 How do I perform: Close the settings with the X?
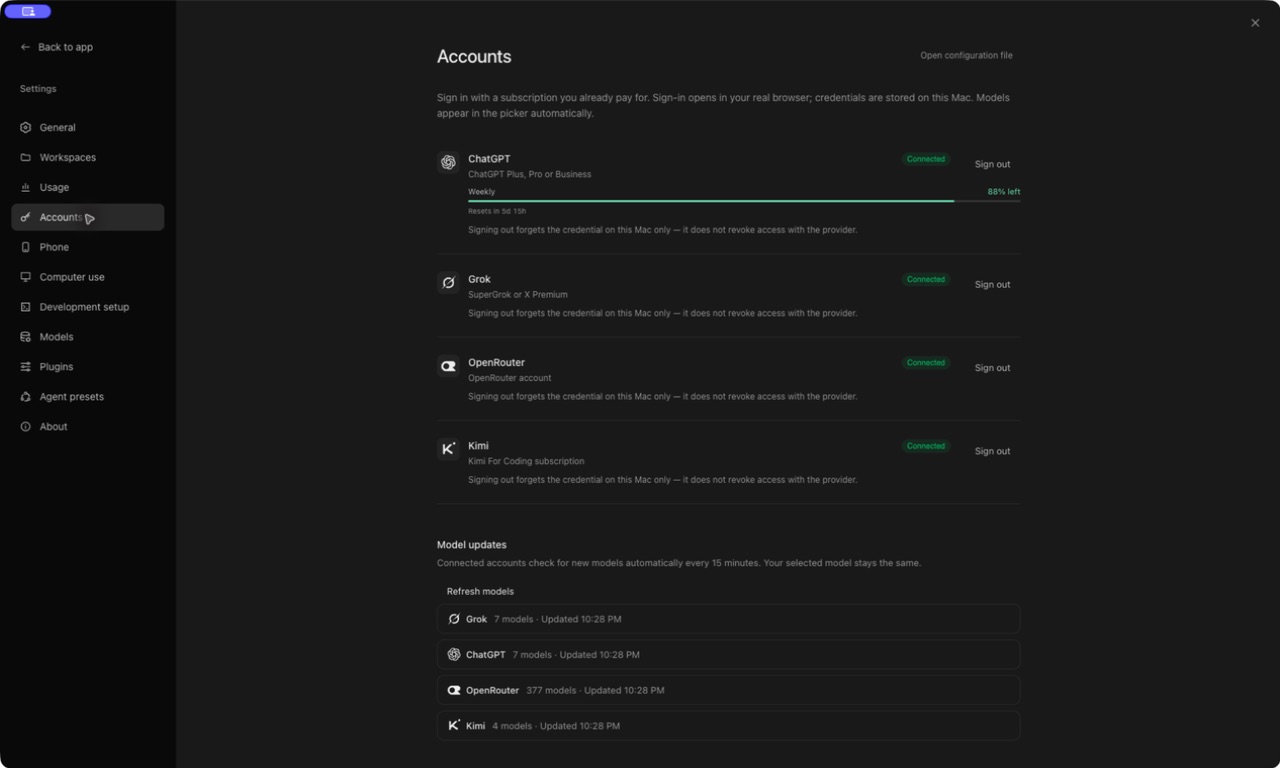tap(1255, 23)
